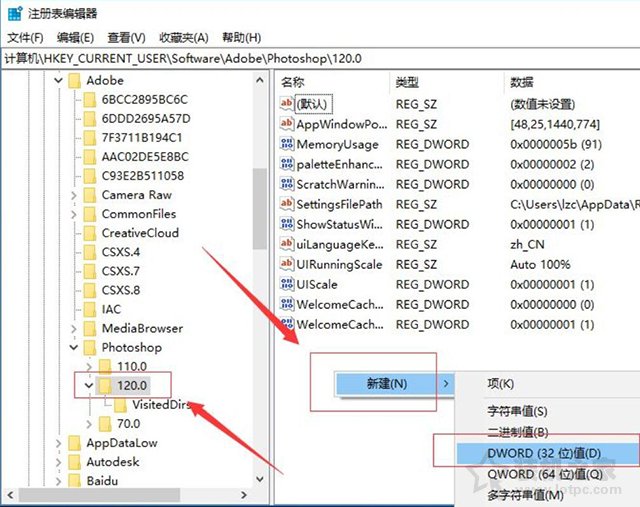The image size is (640, 507).
Task: Open the 编辑(E) menu
Action: pos(76,38)
